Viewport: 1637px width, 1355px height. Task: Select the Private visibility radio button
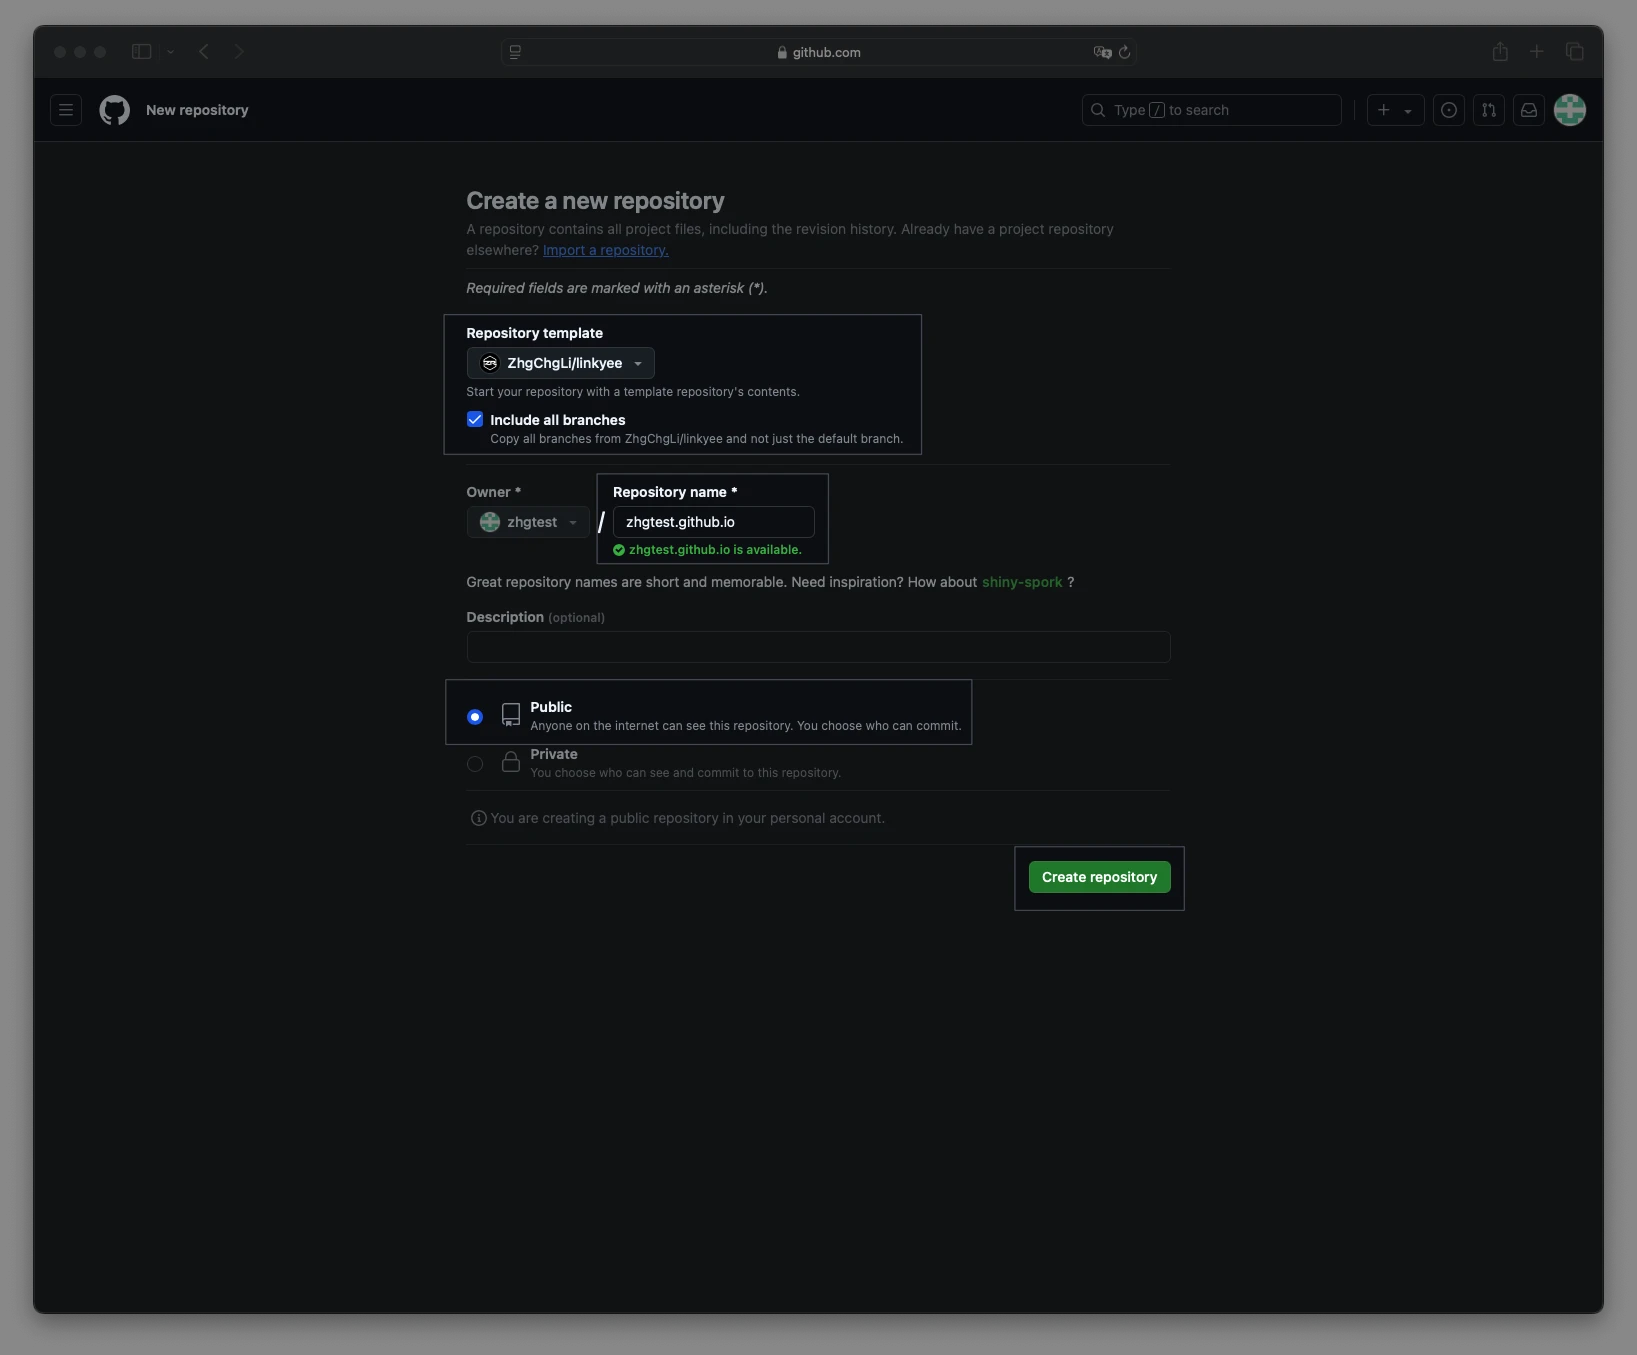pyautogui.click(x=475, y=764)
